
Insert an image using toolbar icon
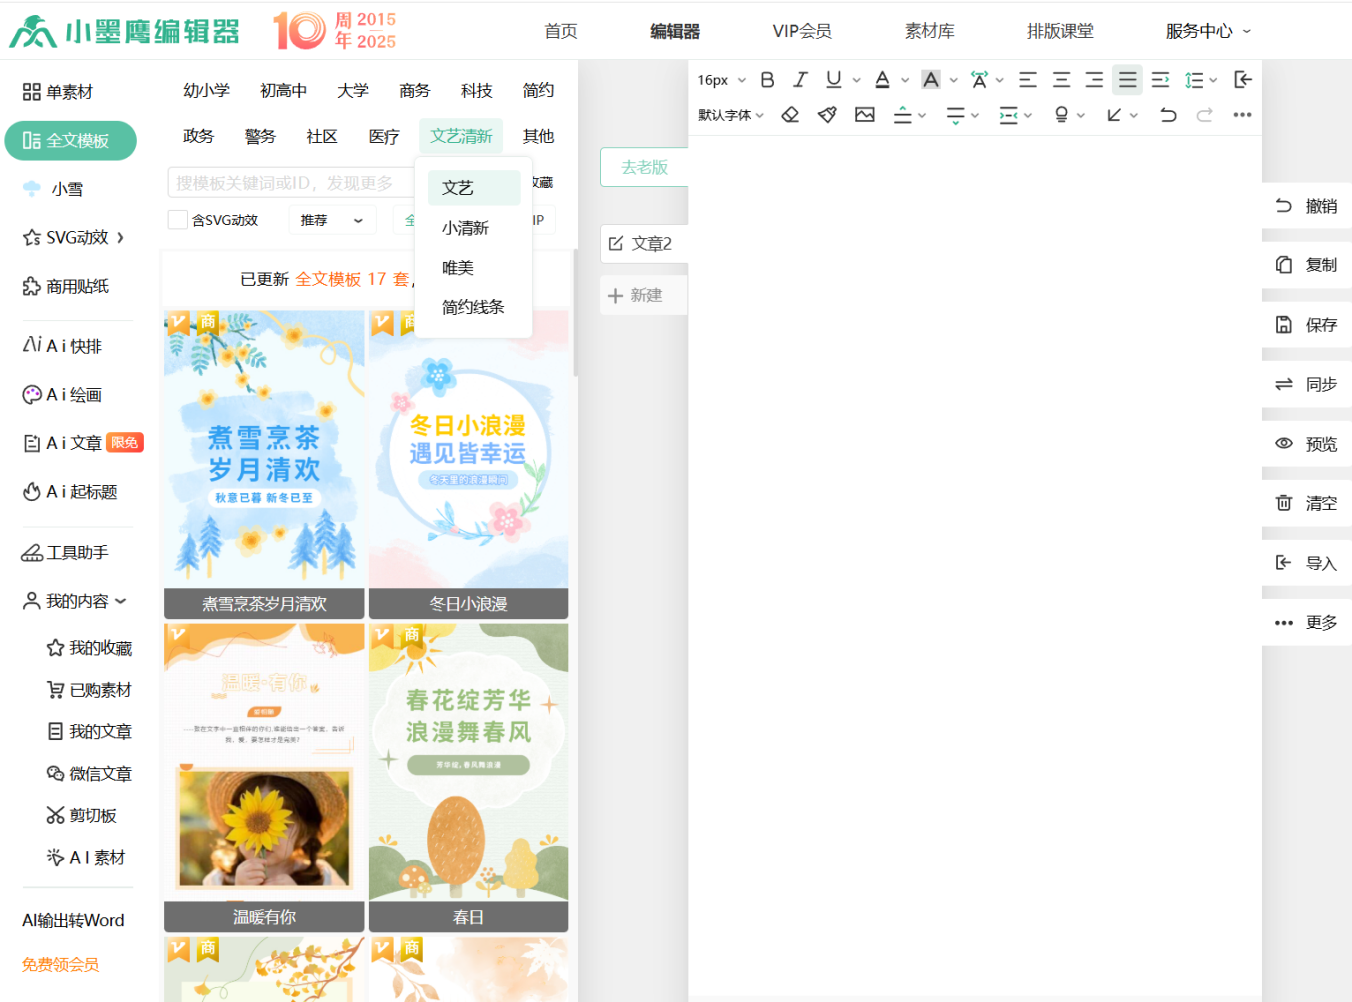pyautogui.click(x=865, y=115)
